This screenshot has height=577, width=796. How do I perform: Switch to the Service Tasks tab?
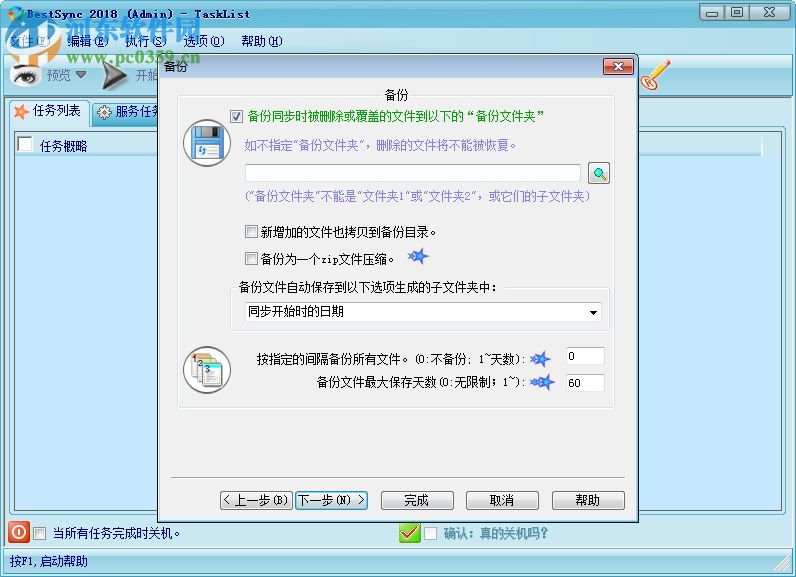[127, 112]
